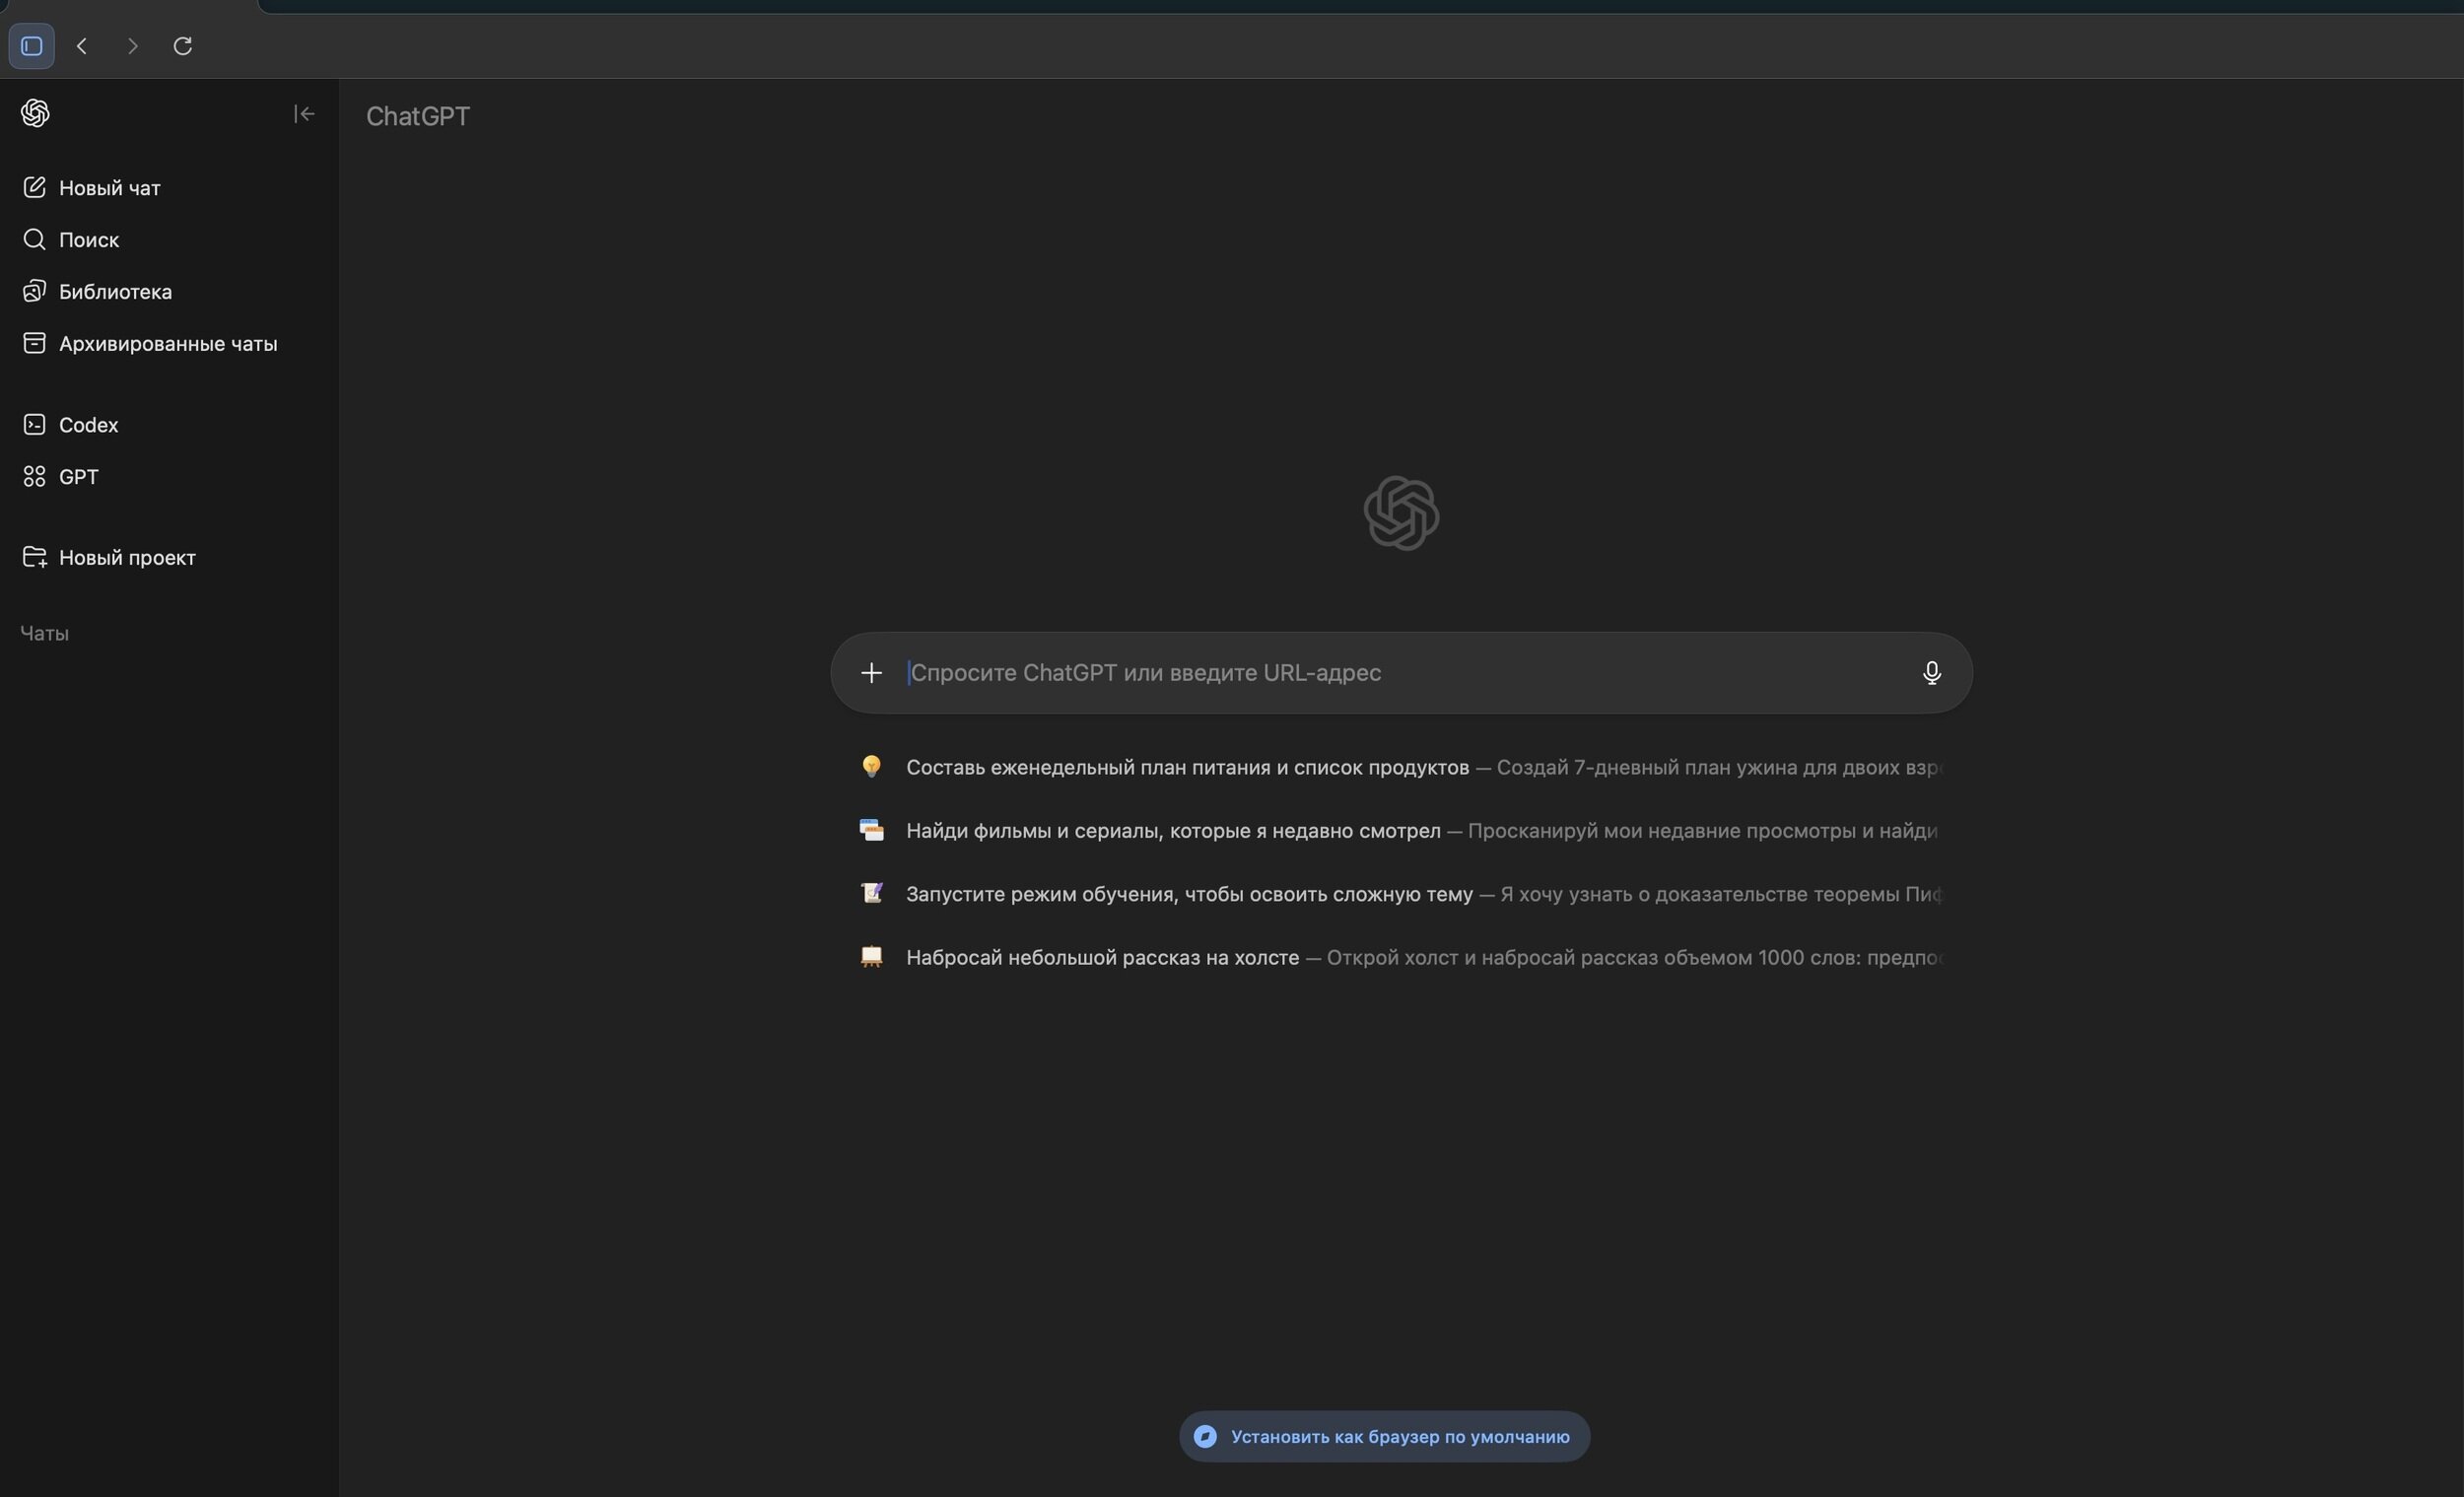2464x1497 pixels.
Task: Click the plus attach button
Action: tap(871, 673)
